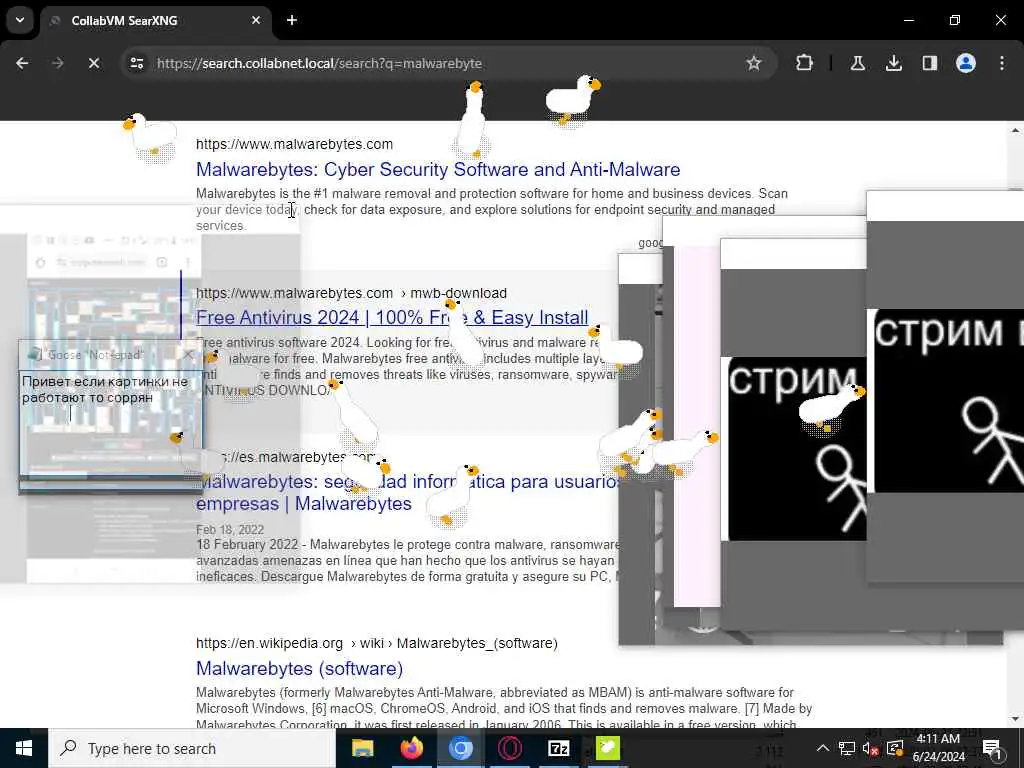Open a new browser tab
The height and width of the screenshot is (768, 1024).
click(x=292, y=20)
